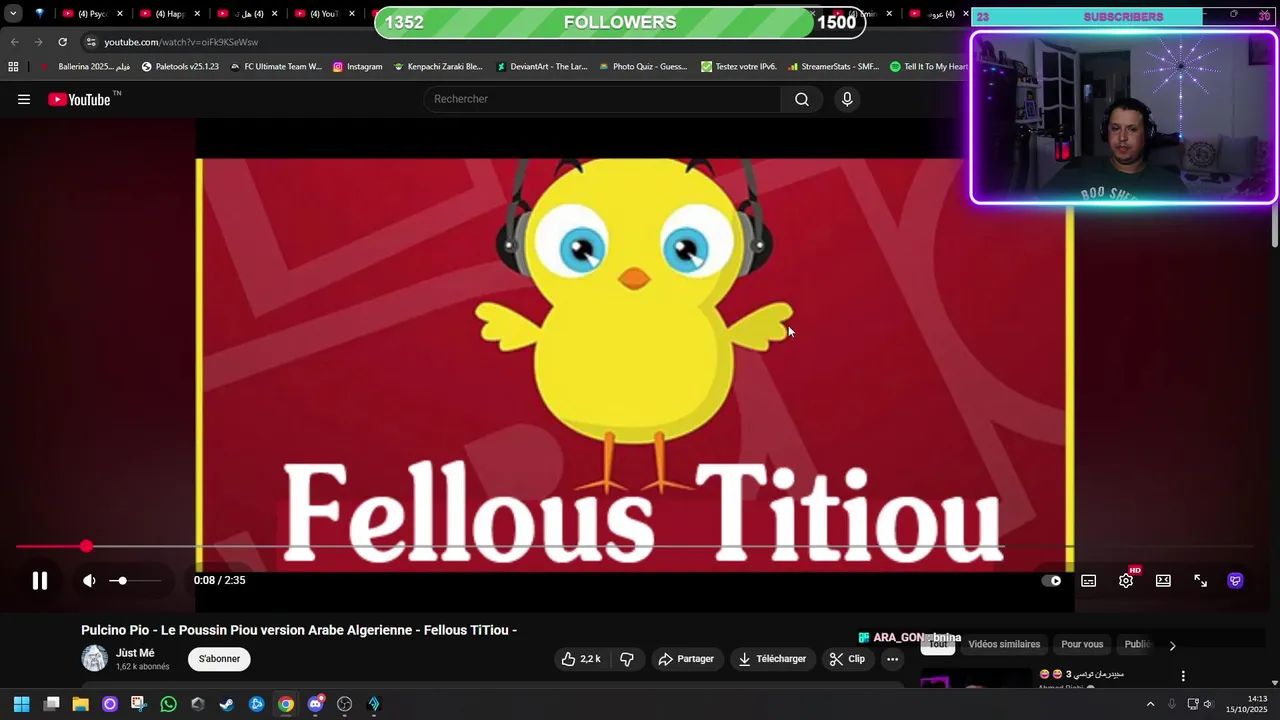Open the Testez votre IPv6 bookmark
Screen dimensions: 1280x720
pos(739,67)
